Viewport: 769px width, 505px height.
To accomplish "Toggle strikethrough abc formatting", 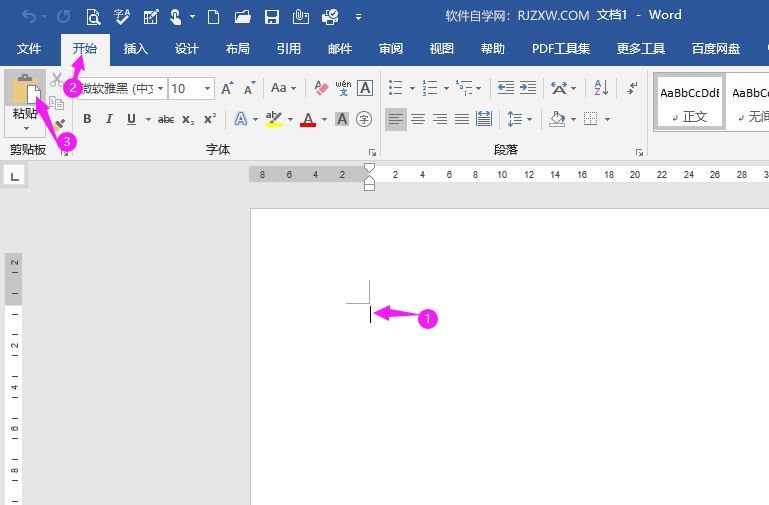I will [x=166, y=119].
